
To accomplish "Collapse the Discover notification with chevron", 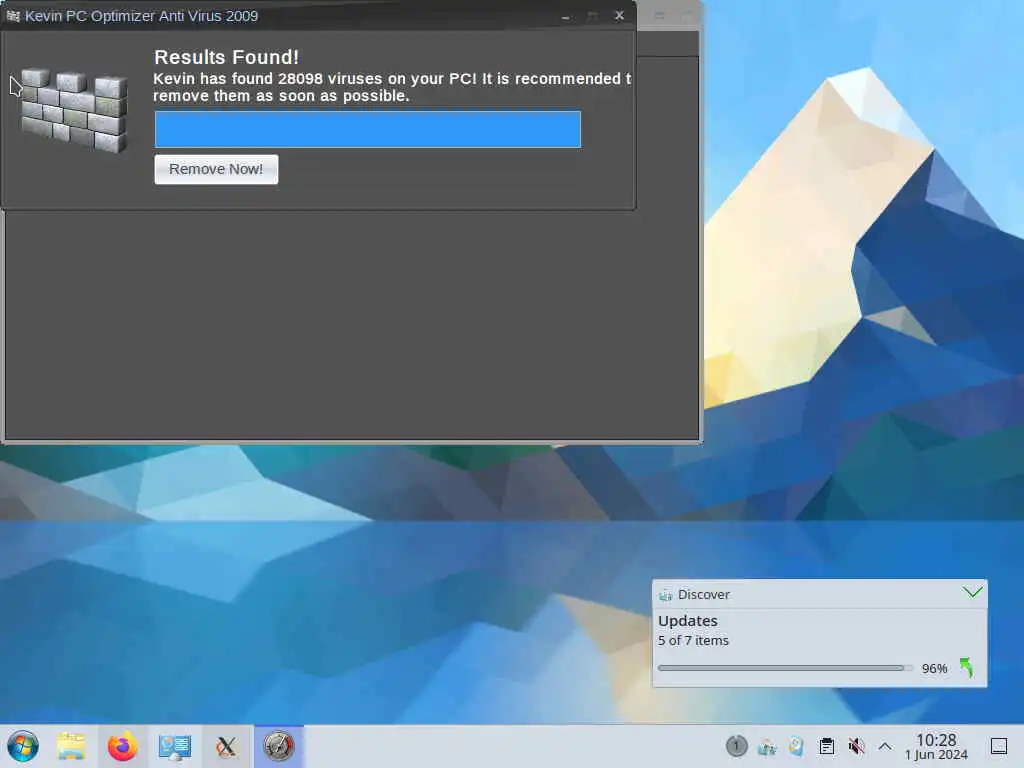I will coord(972,592).
